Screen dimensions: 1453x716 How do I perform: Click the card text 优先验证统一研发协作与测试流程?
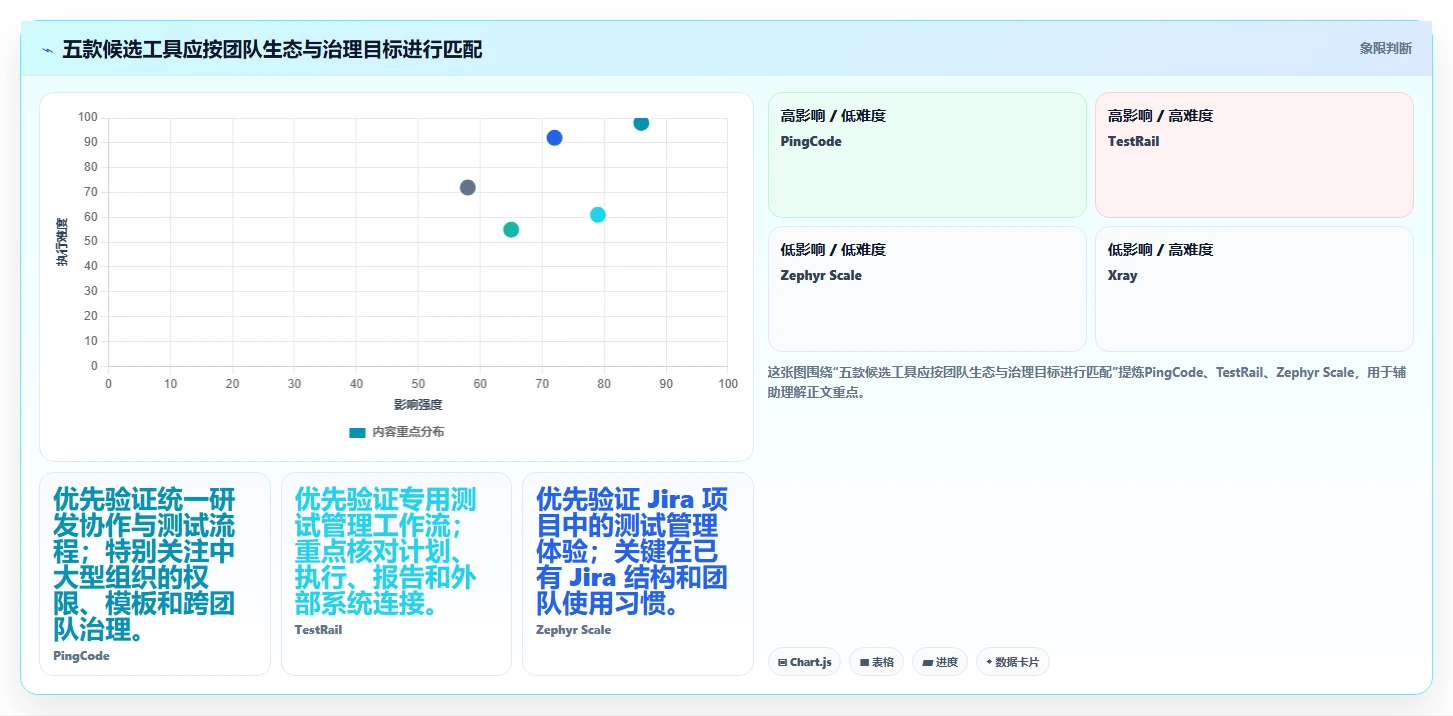click(145, 563)
